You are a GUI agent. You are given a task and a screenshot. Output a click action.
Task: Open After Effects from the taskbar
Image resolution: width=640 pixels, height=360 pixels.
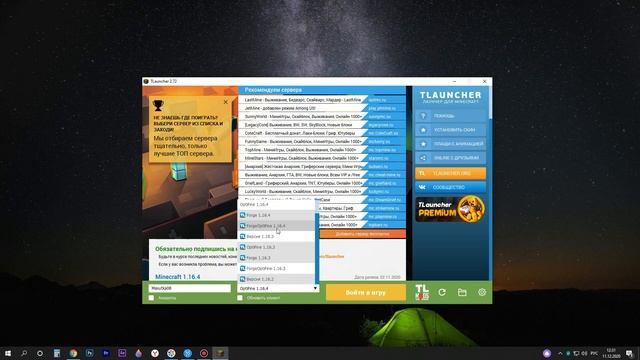[x=122, y=353]
